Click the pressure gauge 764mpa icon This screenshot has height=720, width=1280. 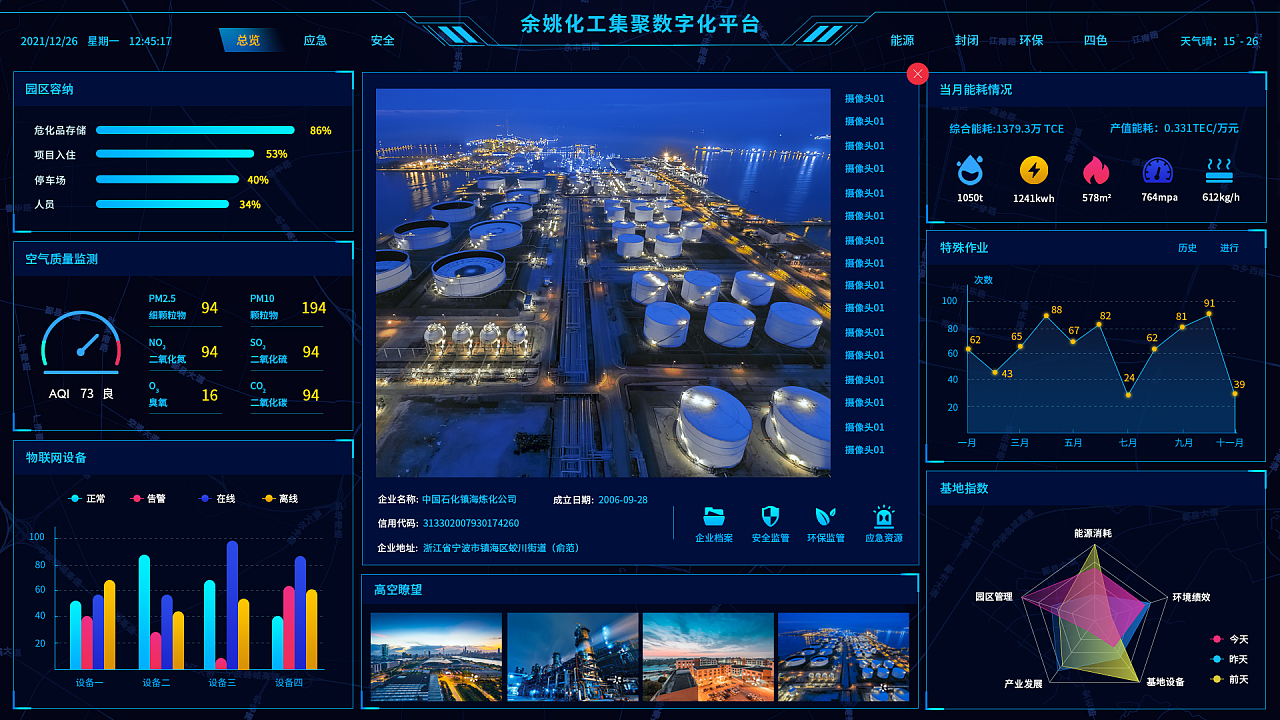1158,171
